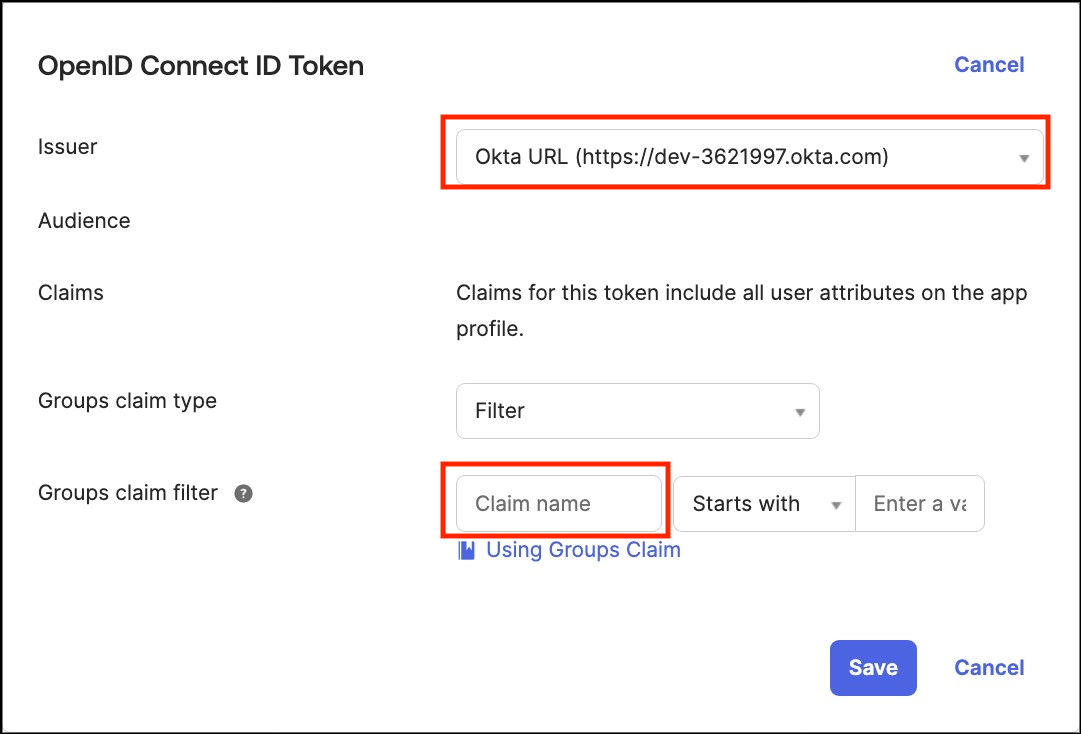Open the Issuer Okta URL dropdown
The width and height of the screenshot is (1081, 734).
click(740, 157)
